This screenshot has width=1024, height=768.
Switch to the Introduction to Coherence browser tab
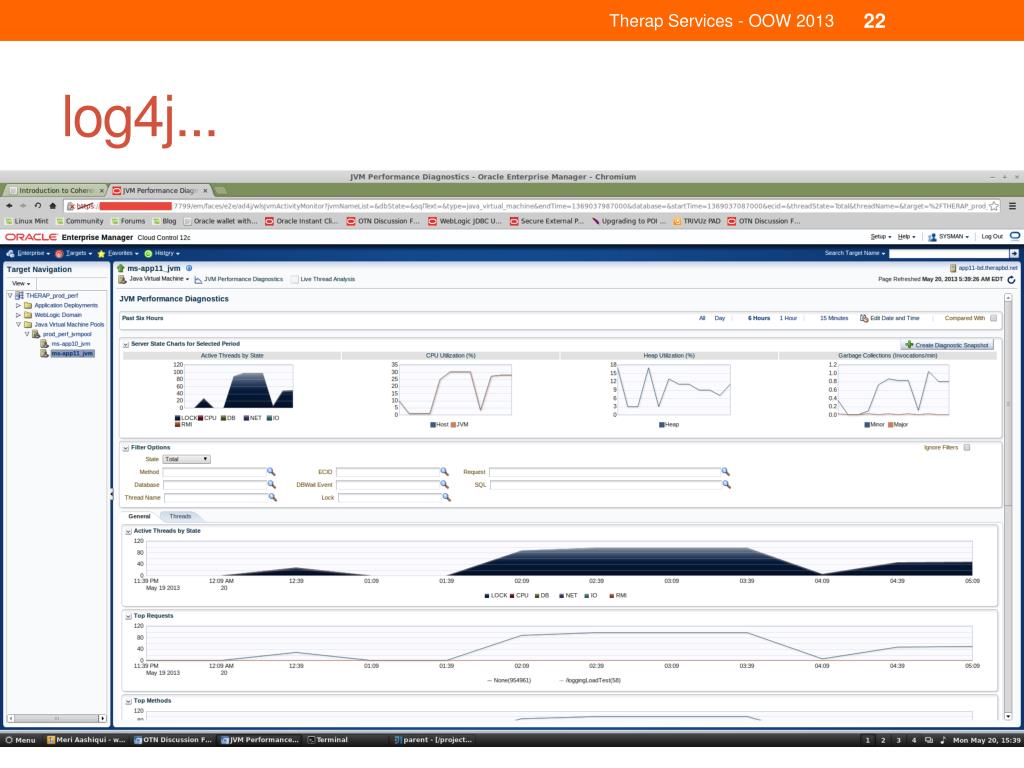56,191
